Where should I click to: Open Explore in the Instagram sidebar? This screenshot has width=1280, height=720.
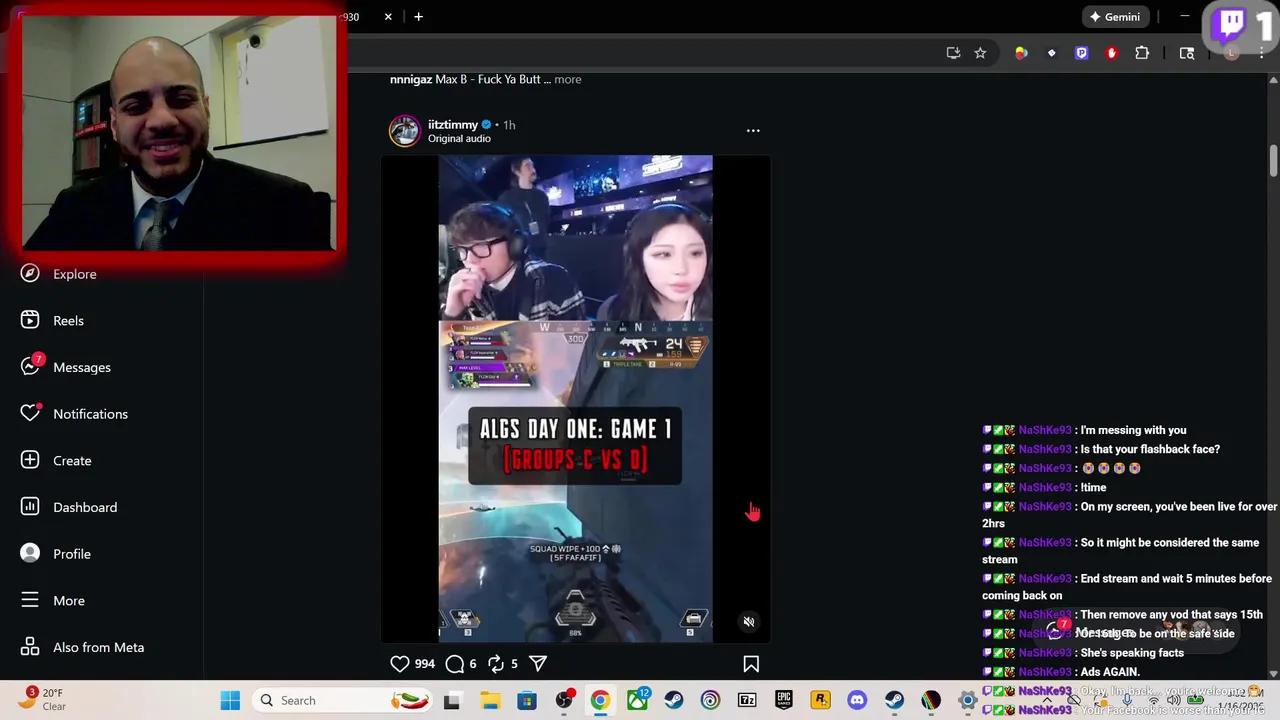[x=60, y=274]
